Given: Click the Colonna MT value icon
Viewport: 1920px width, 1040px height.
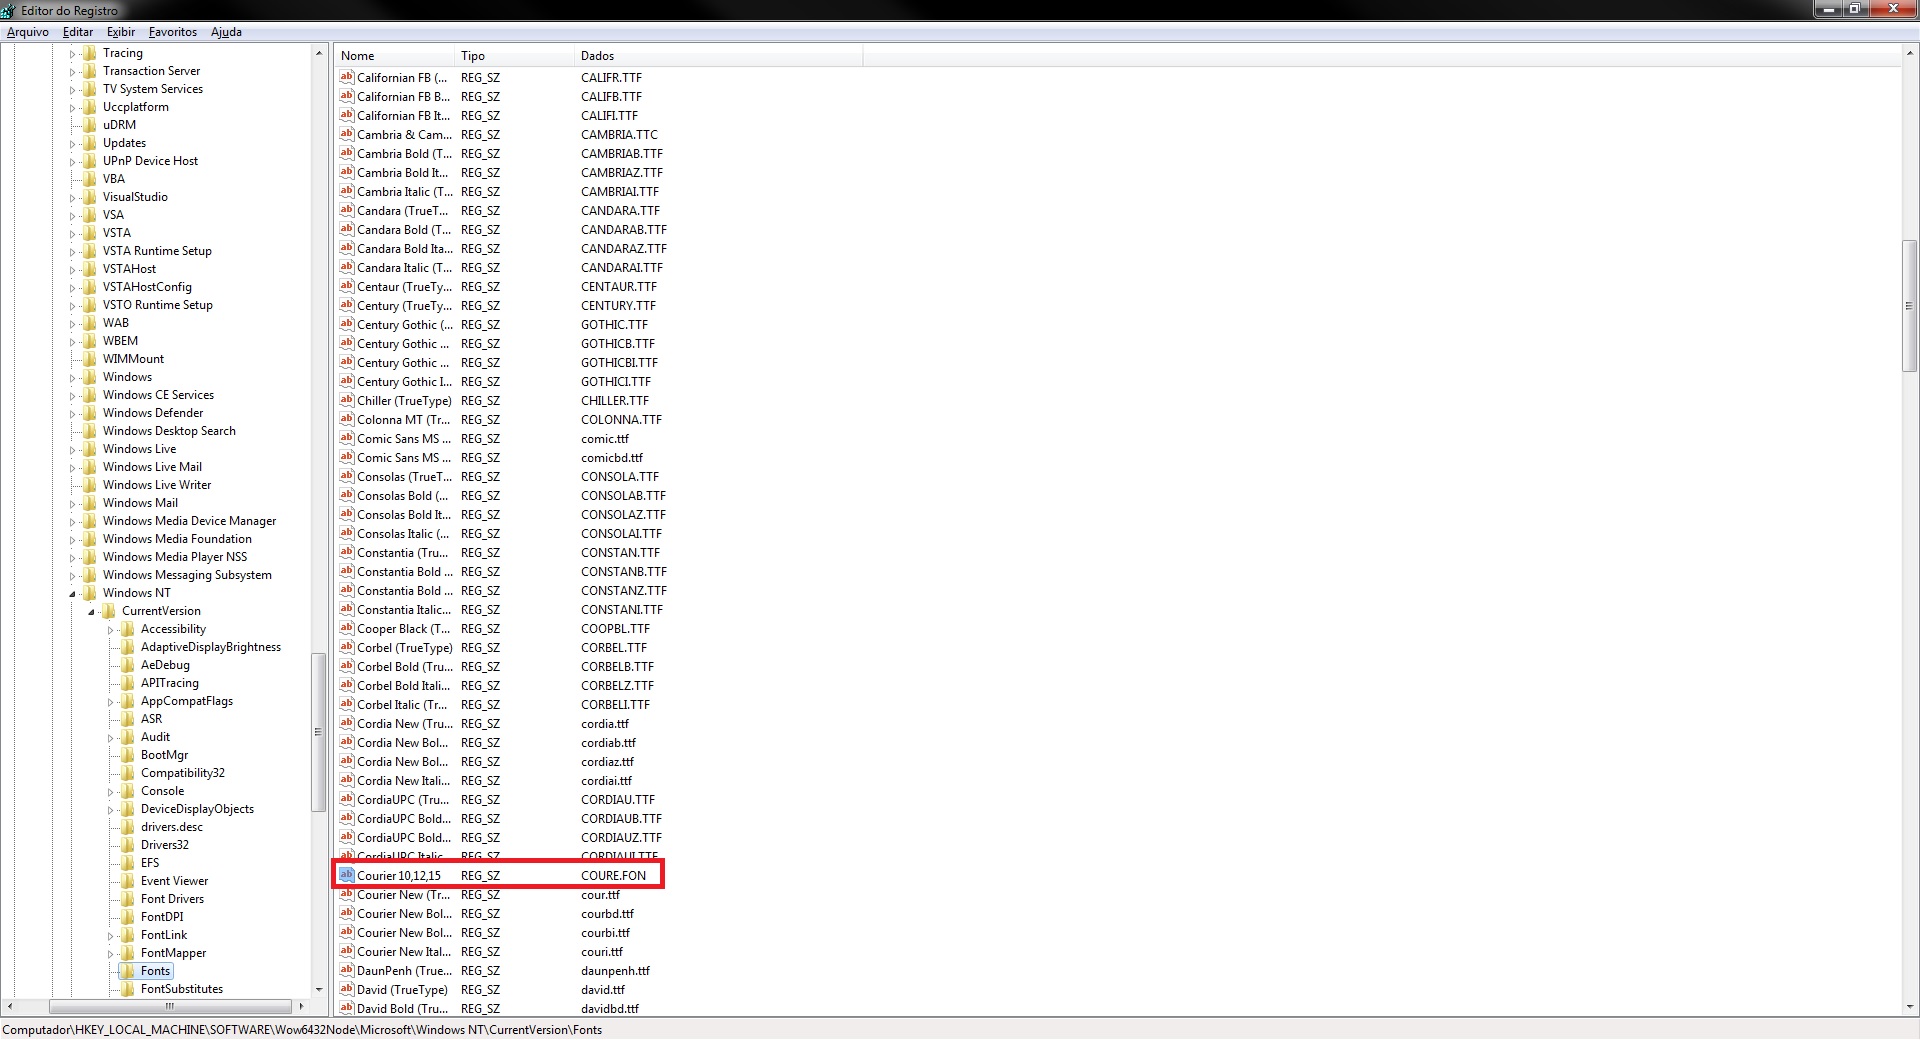Looking at the screenshot, I should [347, 419].
